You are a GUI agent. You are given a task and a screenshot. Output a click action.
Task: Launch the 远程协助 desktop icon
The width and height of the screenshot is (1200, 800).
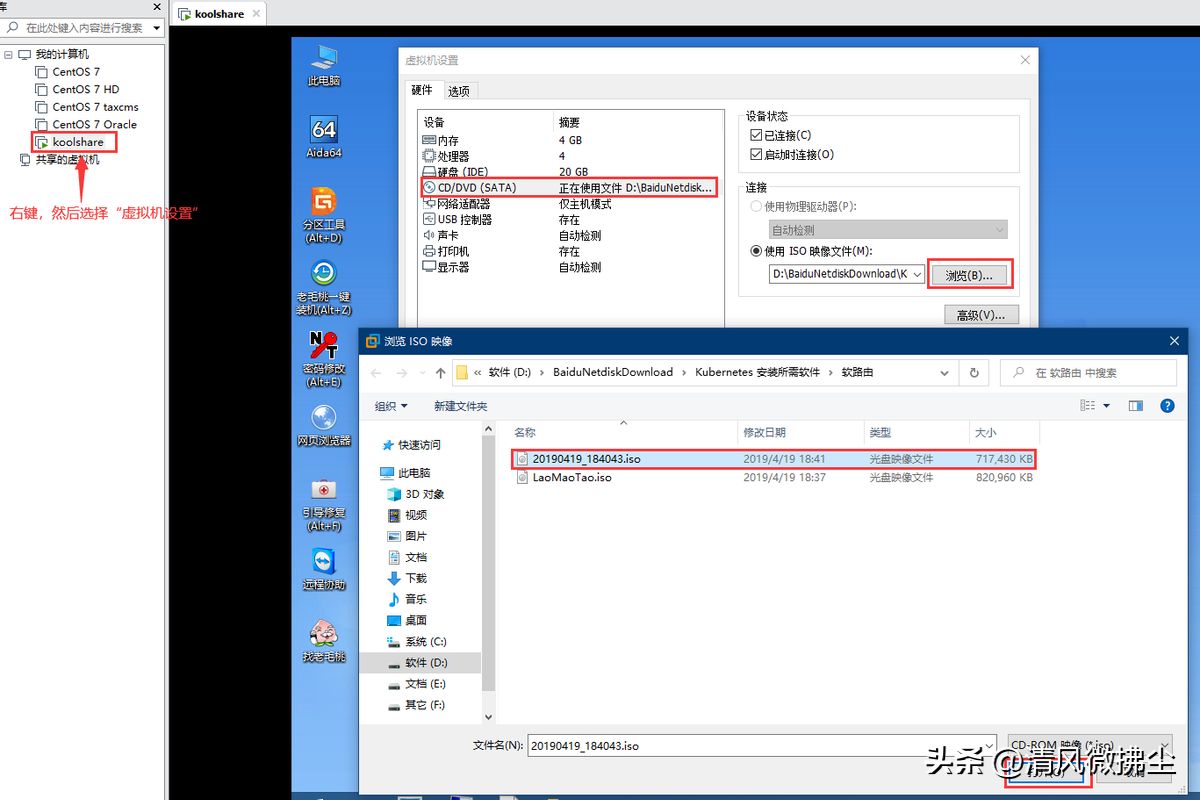pos(324,569)
